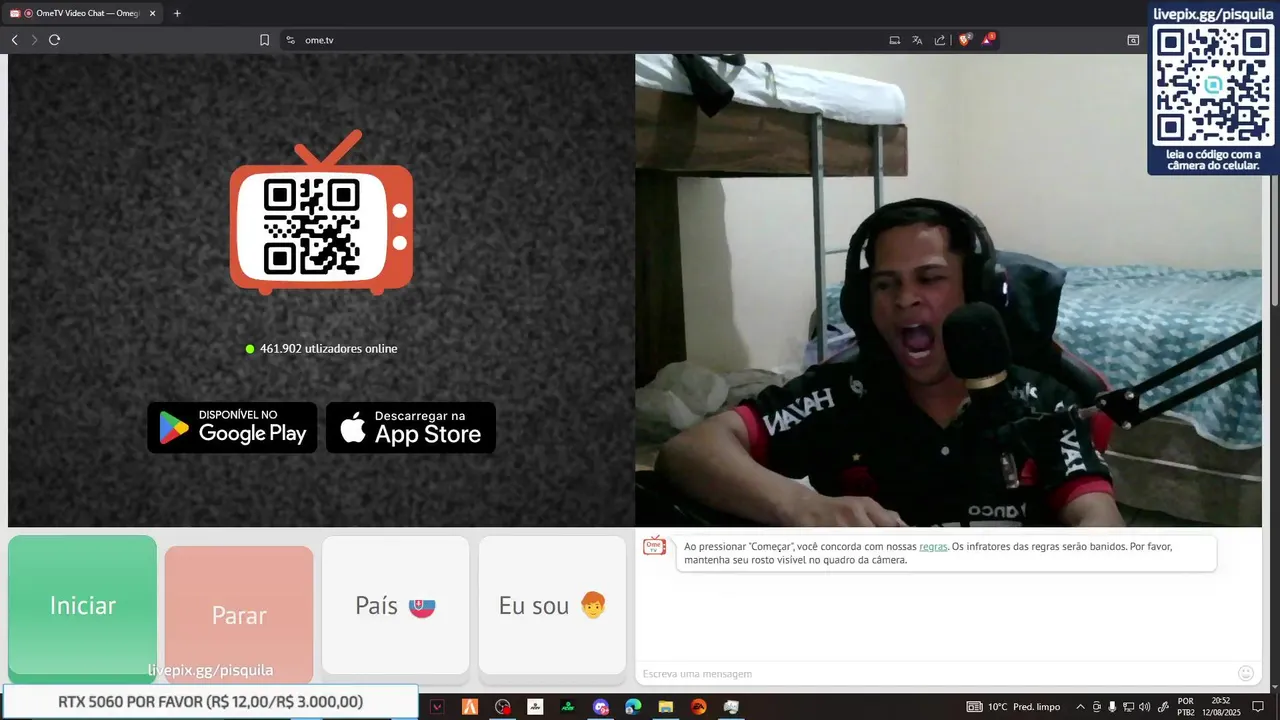This screenshot has height=720, width=1280.
Task: Go forward in browser history
Action: click(x=34, y=40)
